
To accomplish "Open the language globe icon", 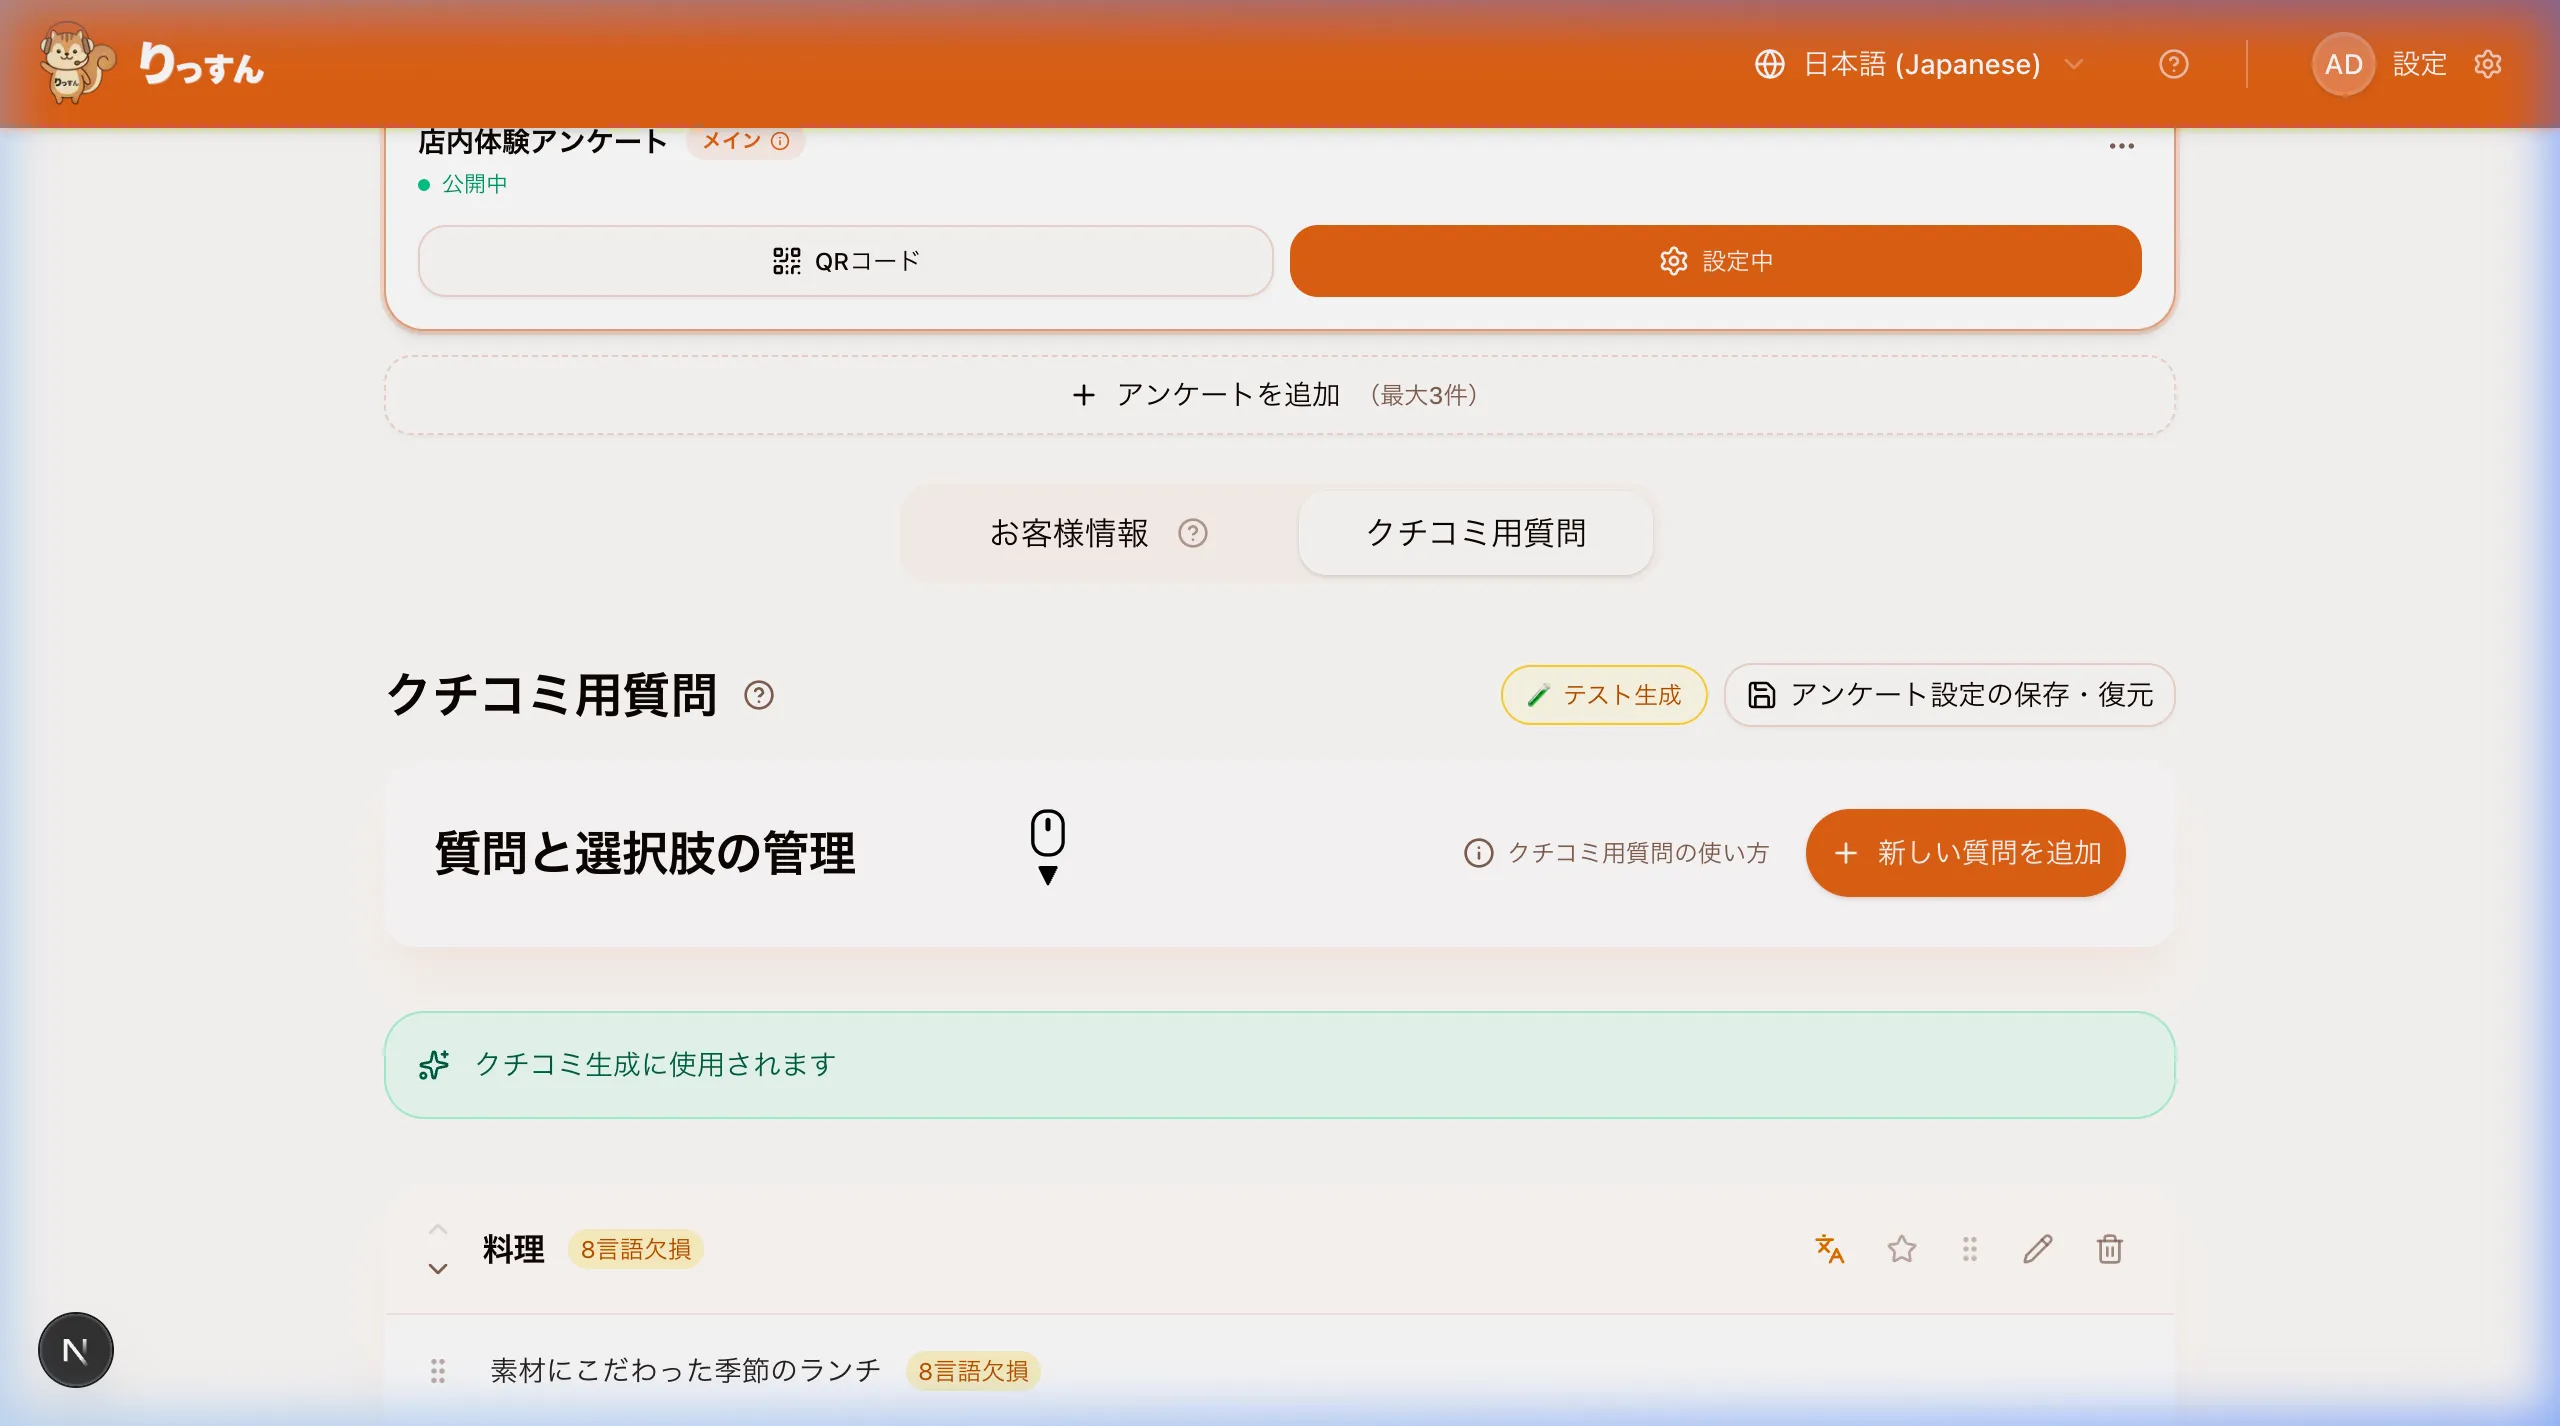I will 1769,64.
